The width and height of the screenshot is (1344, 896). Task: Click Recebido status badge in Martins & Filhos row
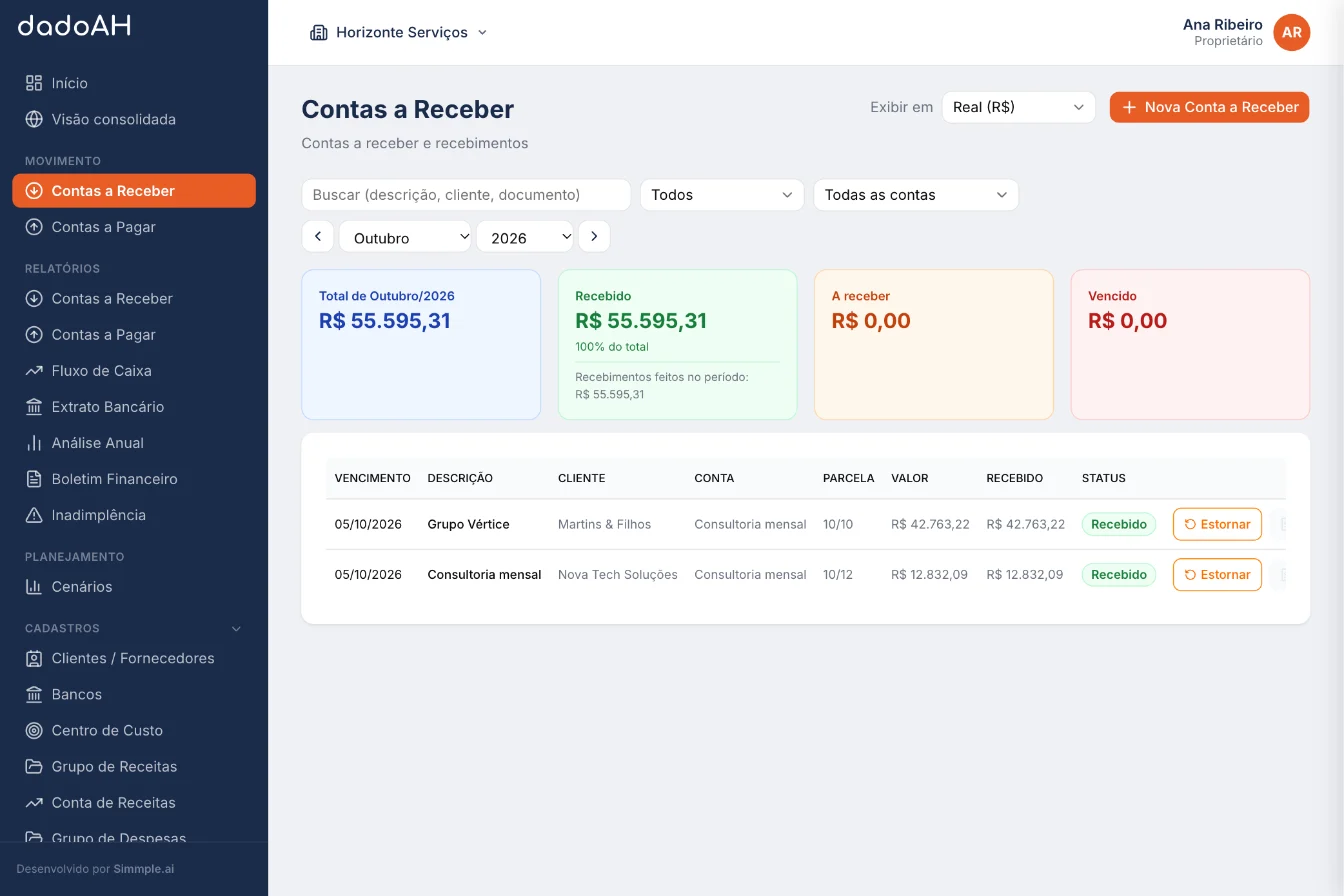click(x=1119, y=524)
